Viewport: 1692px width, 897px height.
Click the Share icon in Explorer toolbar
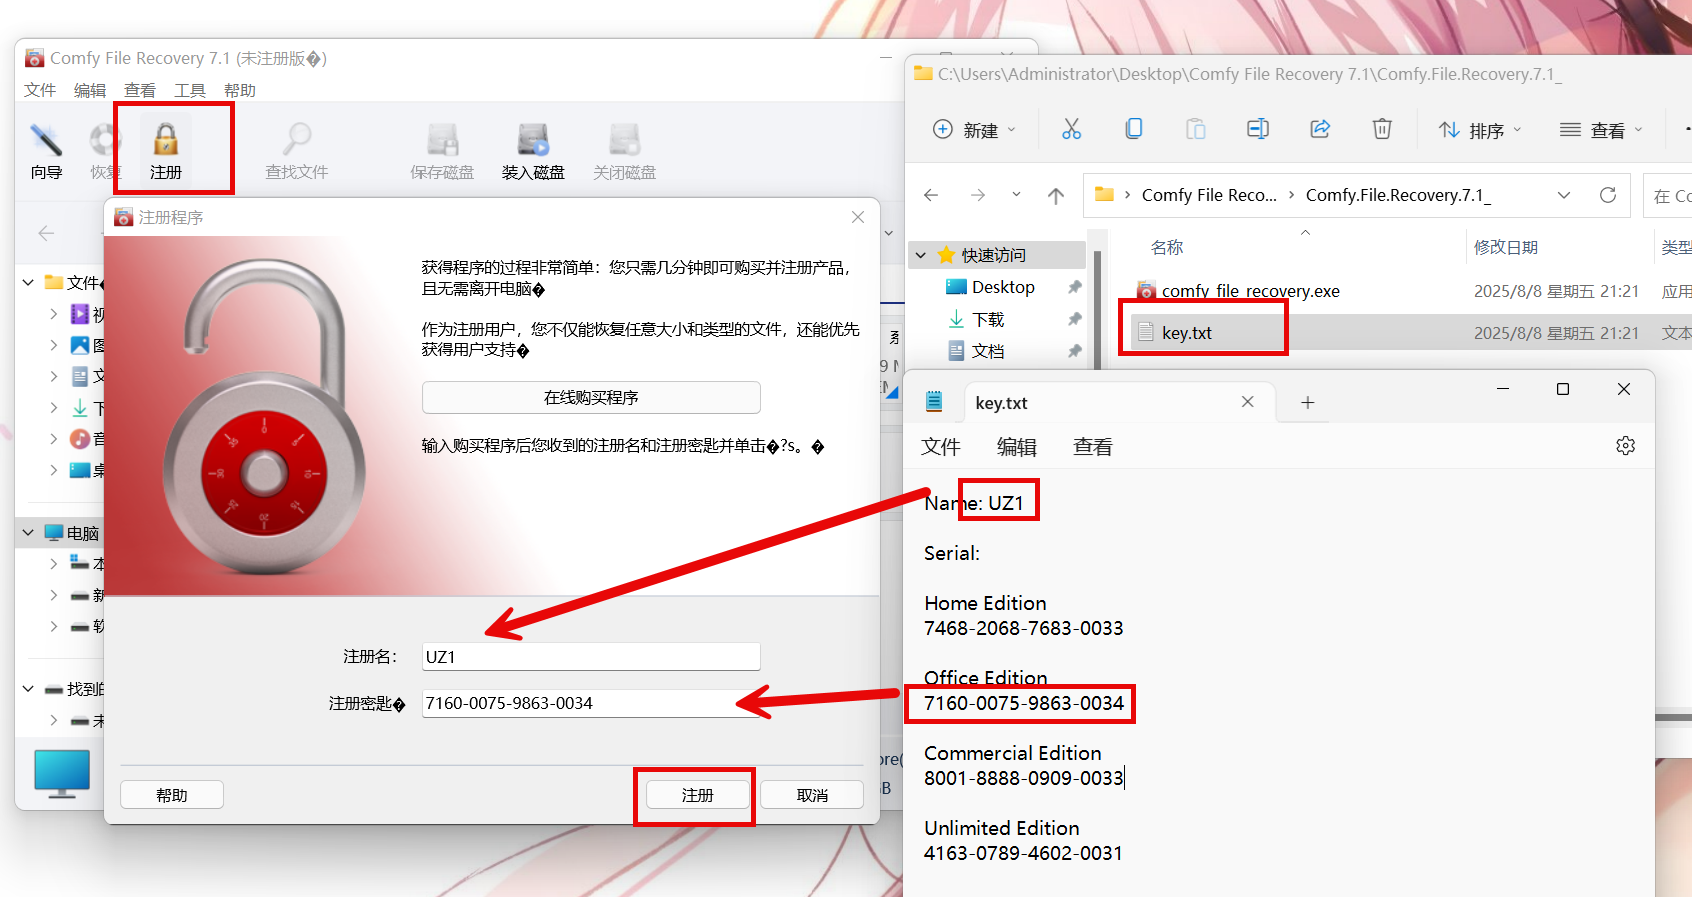(1320, 129)
